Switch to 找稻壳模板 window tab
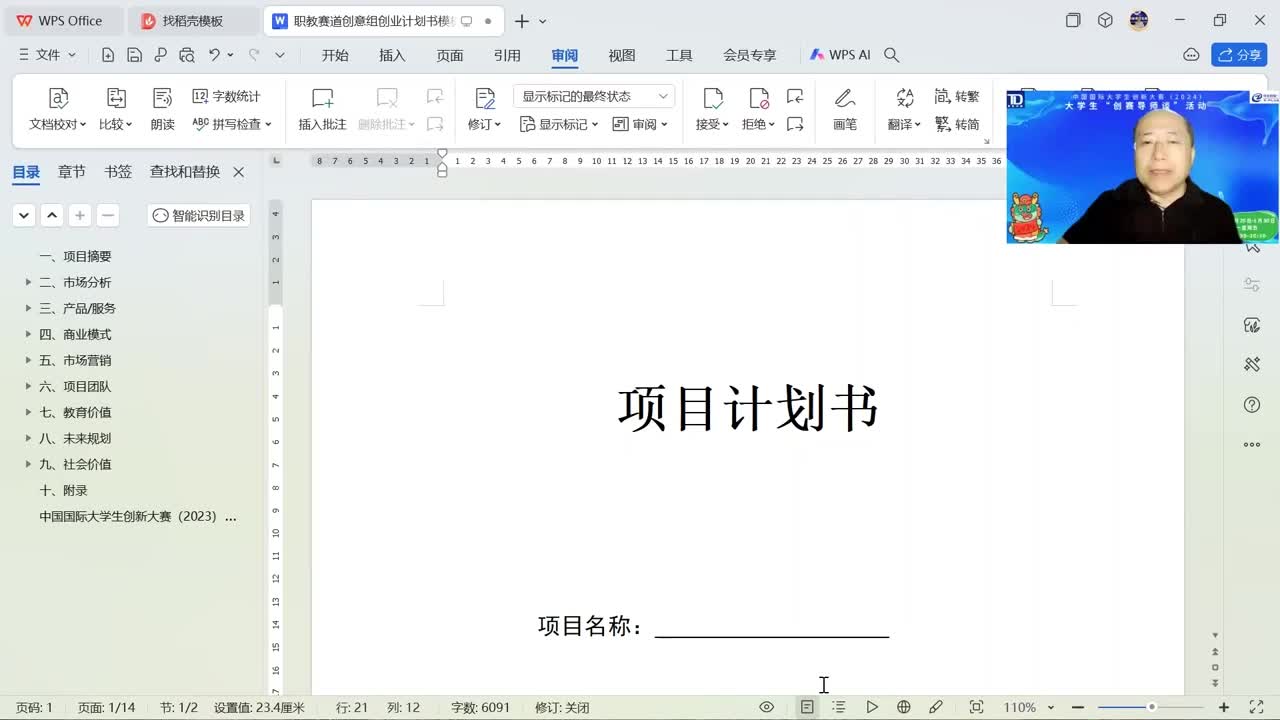1280x720 pixels. 194,21
